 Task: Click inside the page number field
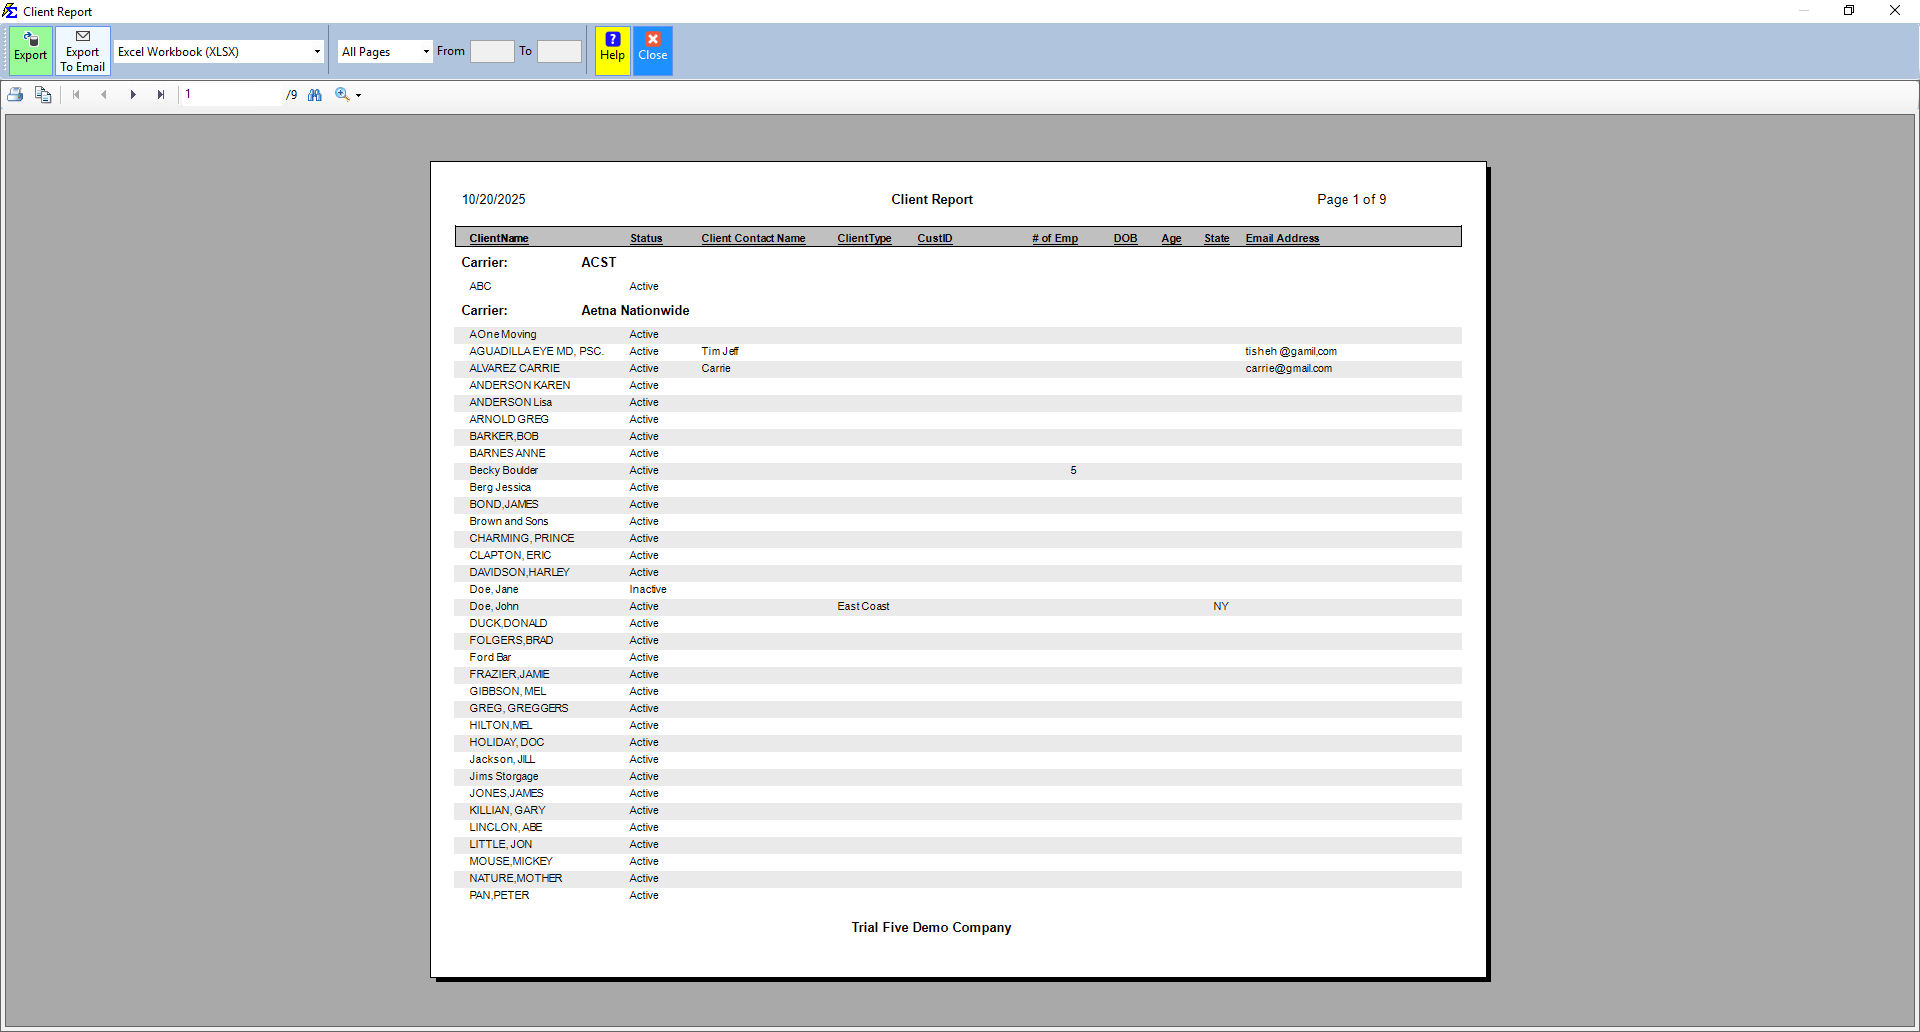pos(230,94)
